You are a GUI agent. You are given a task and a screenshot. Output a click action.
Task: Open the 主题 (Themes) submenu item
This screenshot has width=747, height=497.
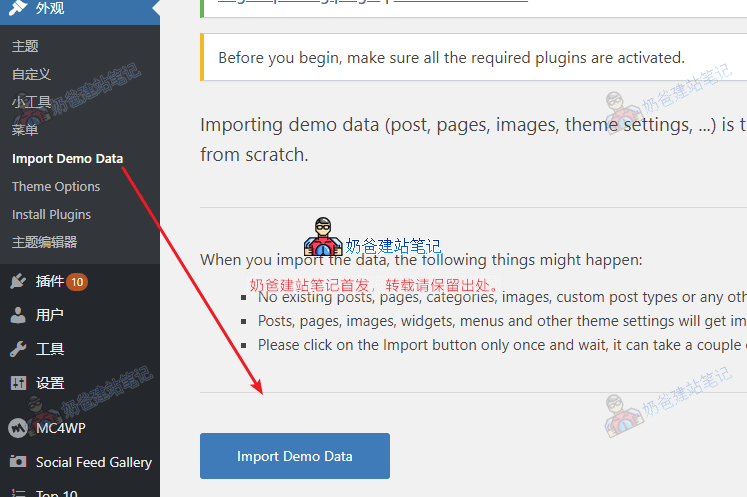pos(25,46)
